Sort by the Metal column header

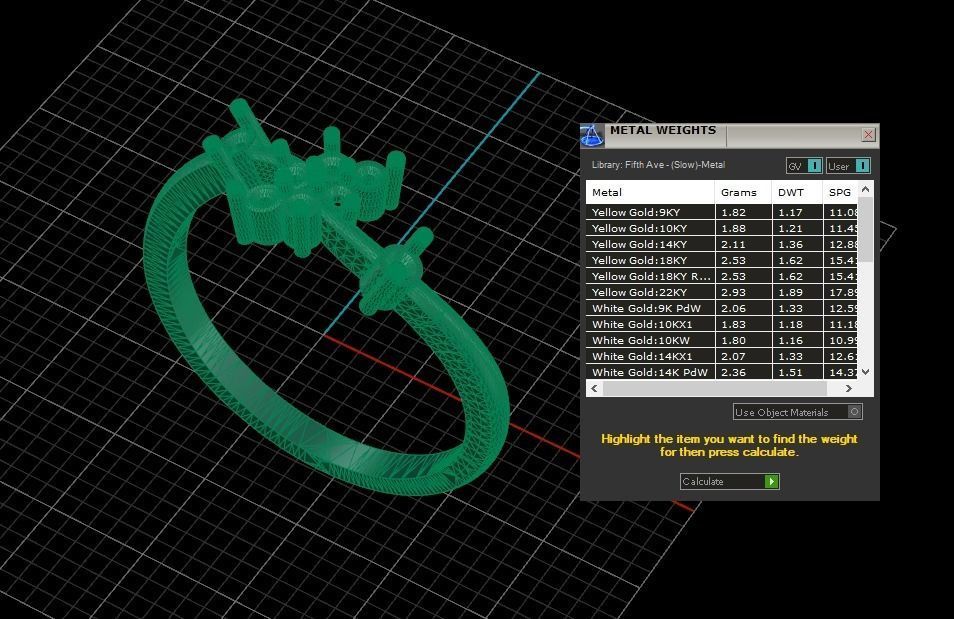coord(650,192)
